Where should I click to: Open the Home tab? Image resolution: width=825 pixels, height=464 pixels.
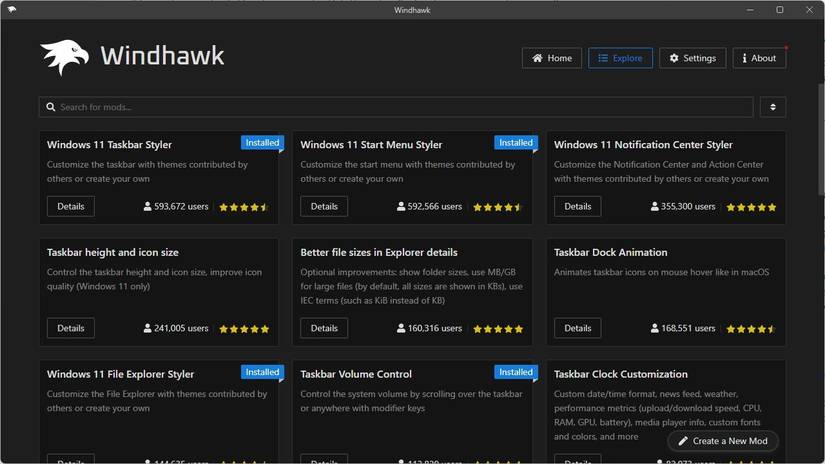point(551,58)
